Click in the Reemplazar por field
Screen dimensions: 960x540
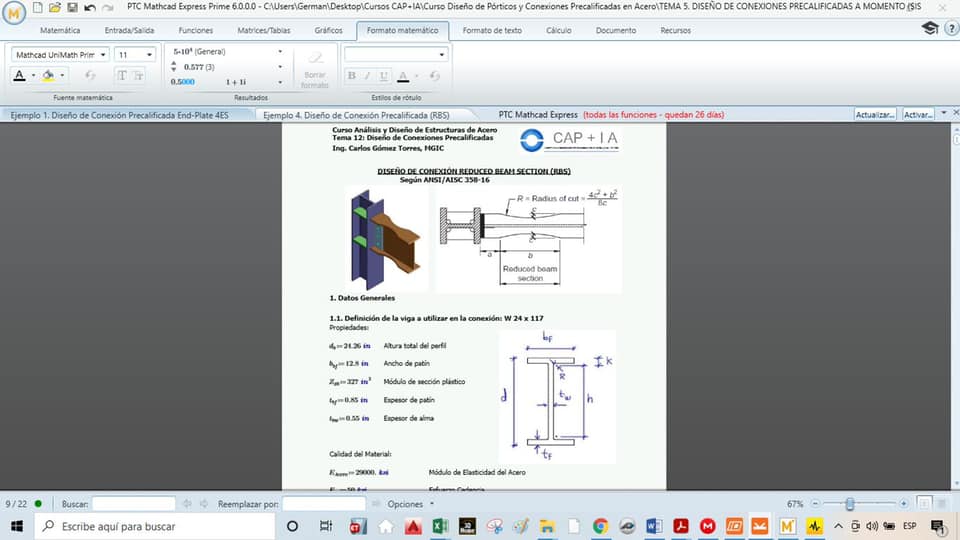[324, 504]
